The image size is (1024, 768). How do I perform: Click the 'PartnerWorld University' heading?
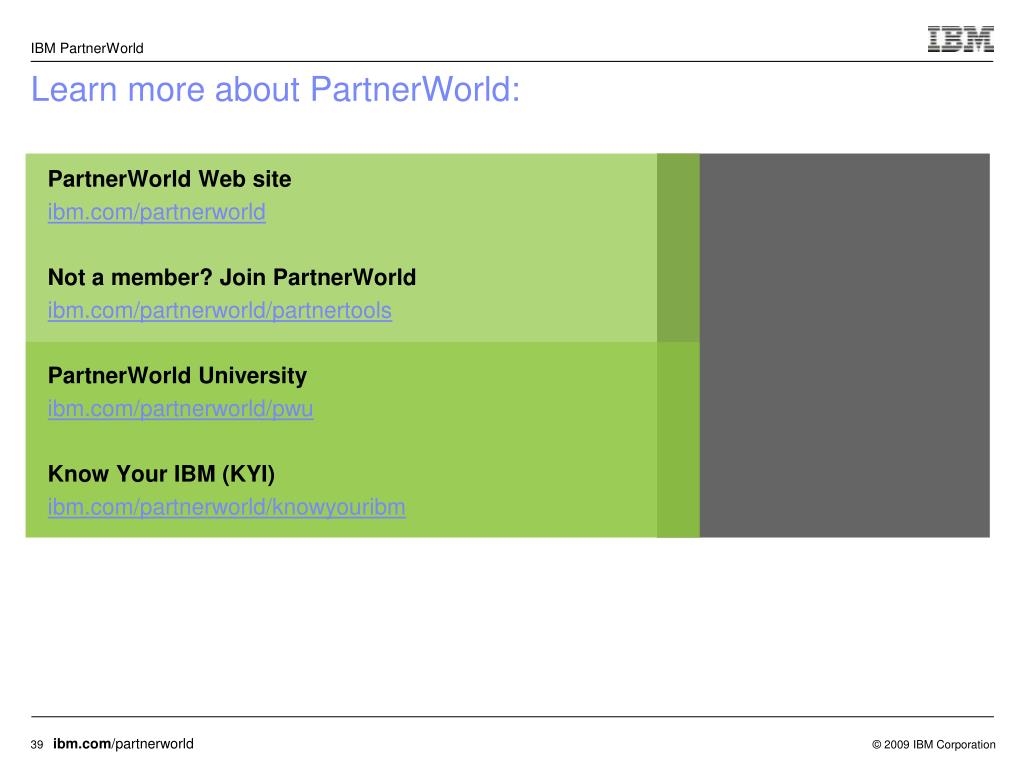pos(177,376)
